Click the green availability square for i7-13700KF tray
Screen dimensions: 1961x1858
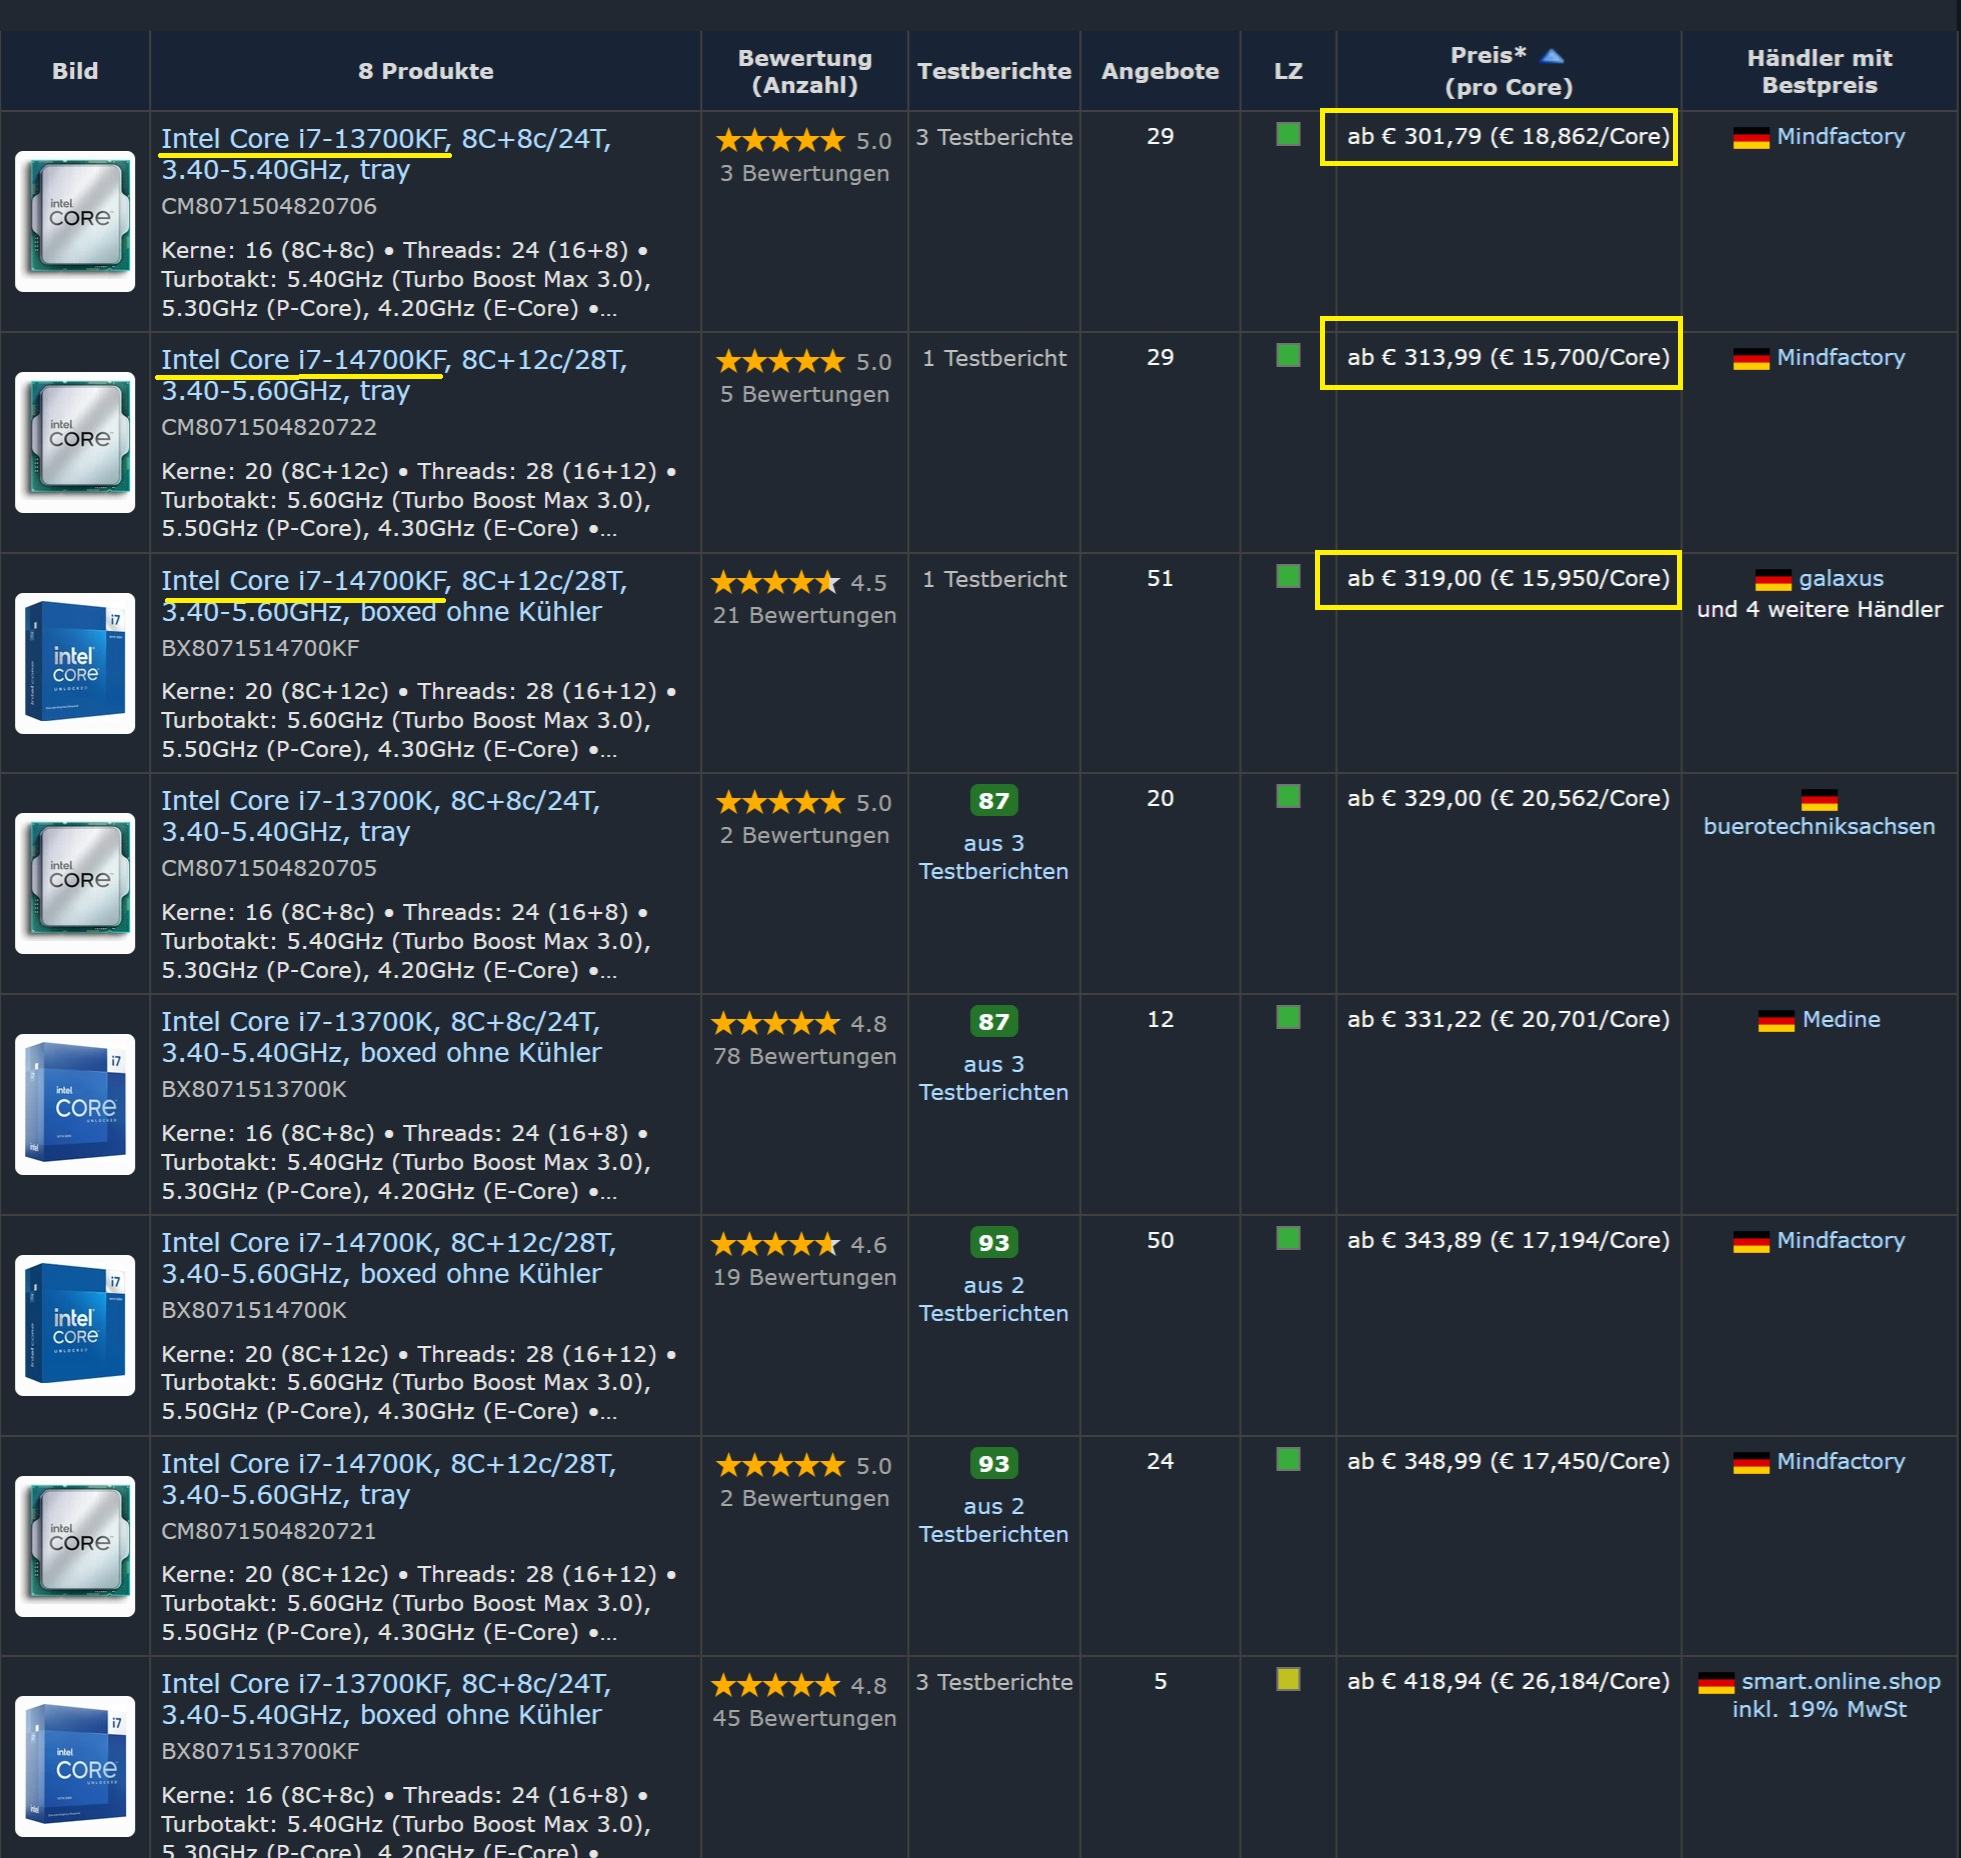pos(1288,134)
